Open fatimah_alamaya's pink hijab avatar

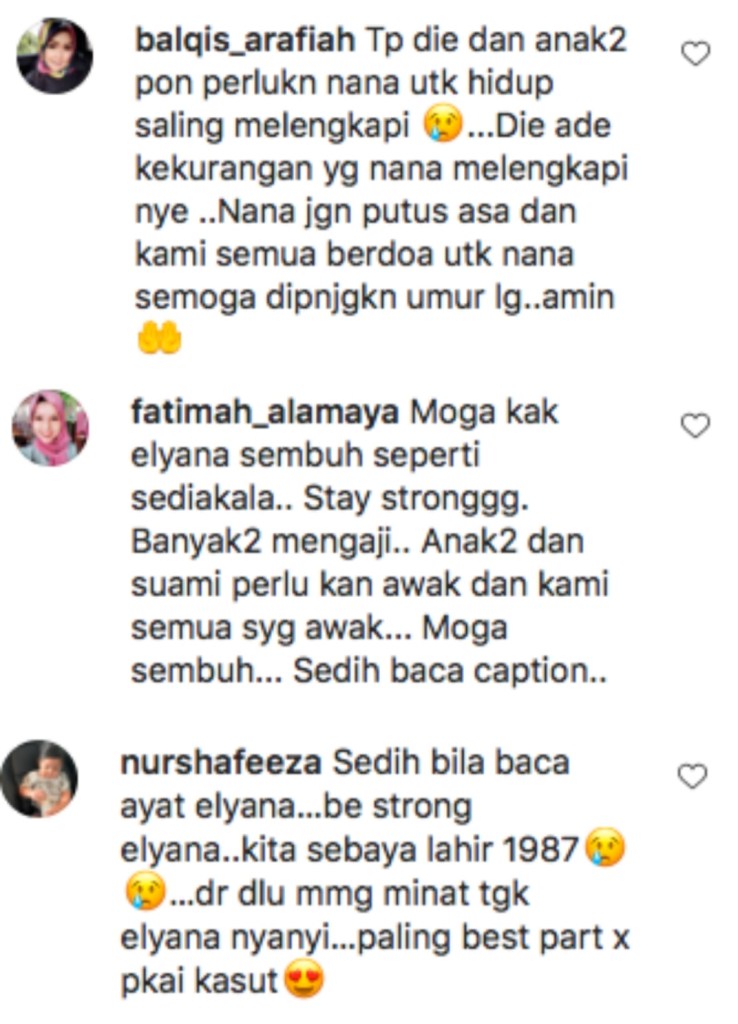[x=50, y=428]
